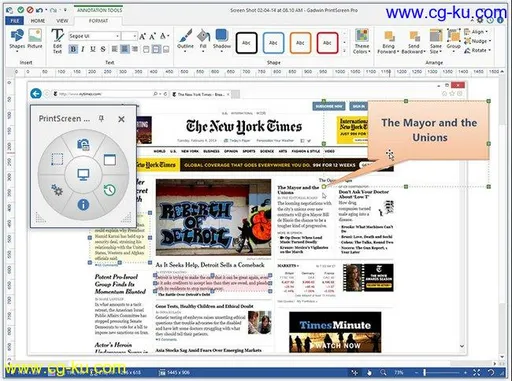Open the Nudge dropdown
Image resolution: width=512 pixels, height=381 pixels.
(478, 41)
